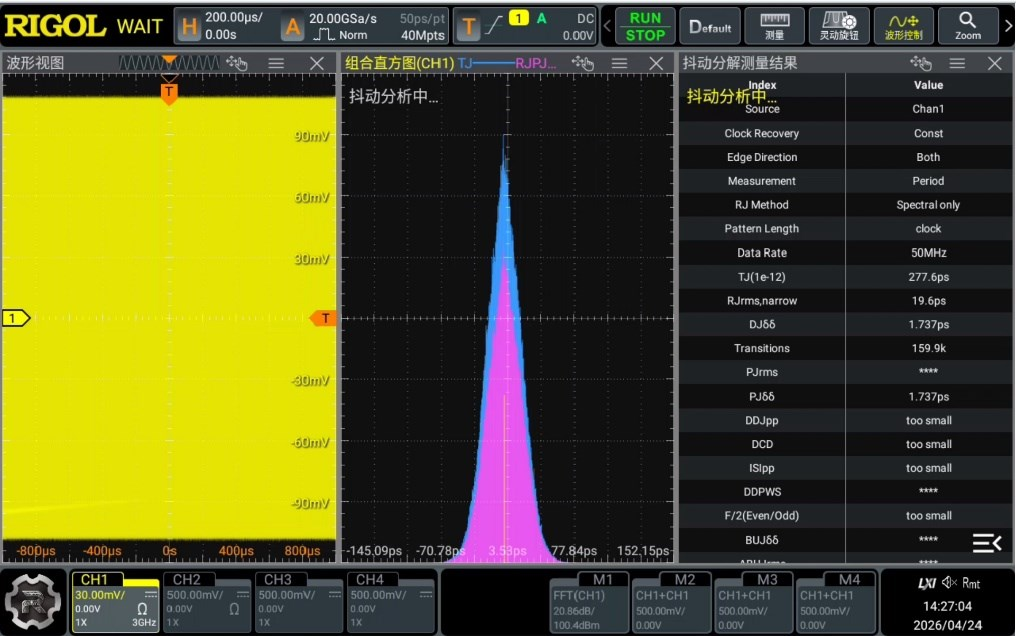The image size is (1016, 636).
Task: Select math channel M2
Action: (x=671, y=602)
